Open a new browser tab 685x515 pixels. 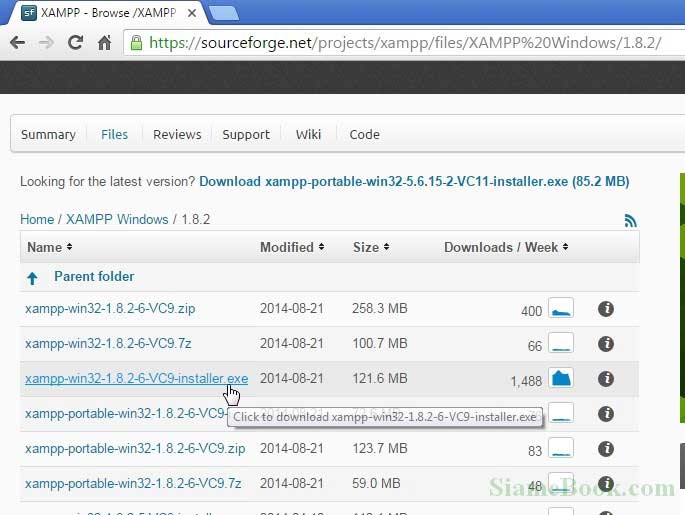tap(223, 13)
